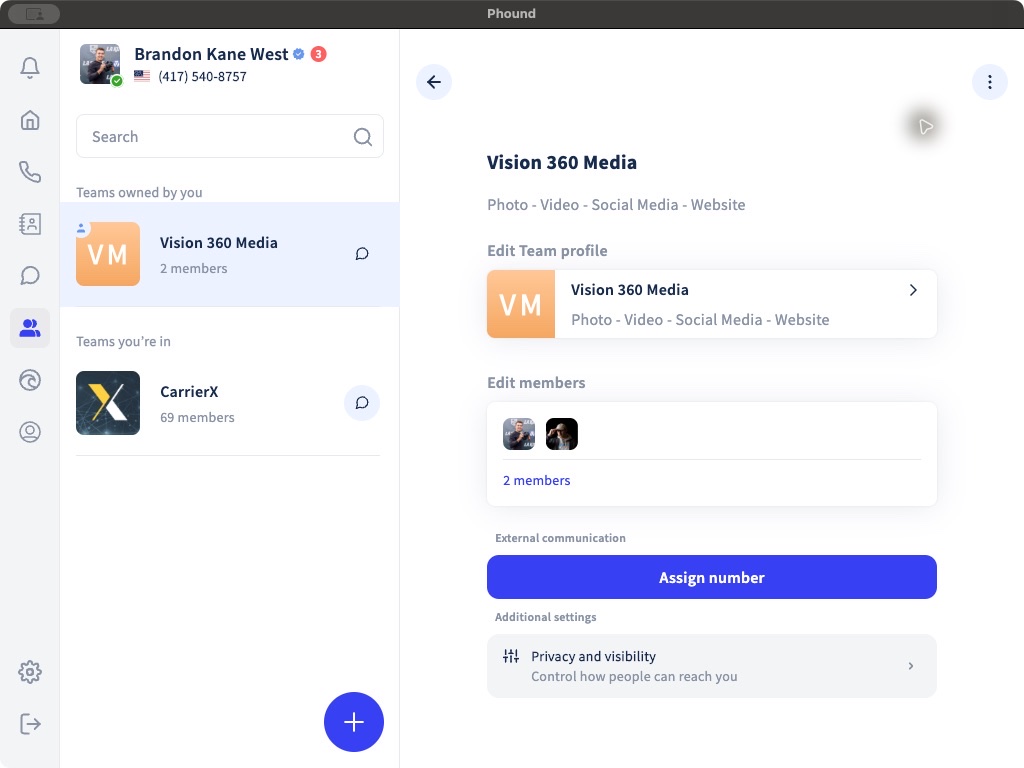Open the notifications bell
The image size is (1024, 768).
pos(30,68)
